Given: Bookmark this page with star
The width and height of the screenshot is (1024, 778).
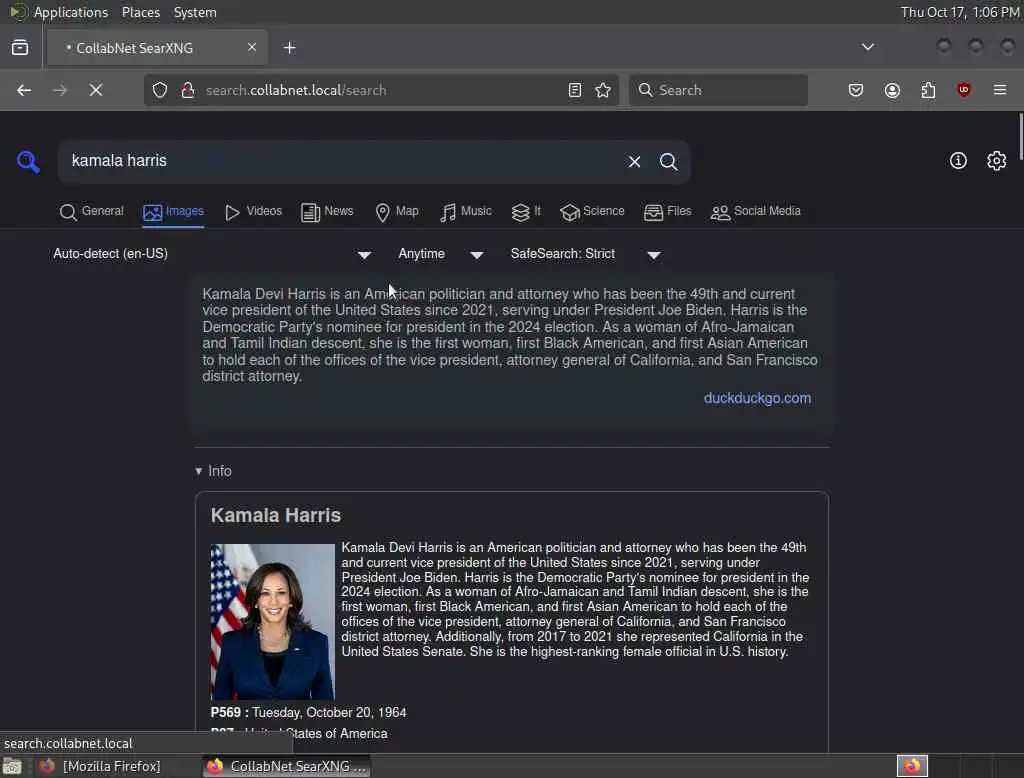Looking at the screenshot, I should click(603, 90).
